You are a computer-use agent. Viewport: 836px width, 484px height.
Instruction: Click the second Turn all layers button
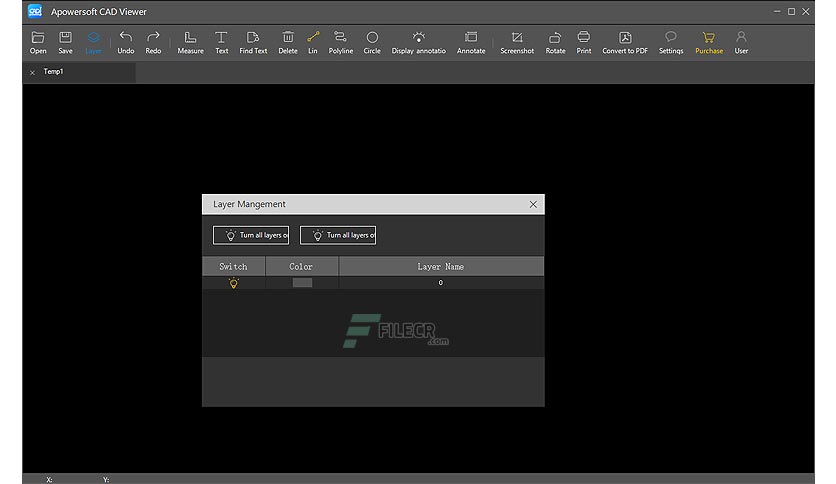pyautogui.click(x=337, y=235)
